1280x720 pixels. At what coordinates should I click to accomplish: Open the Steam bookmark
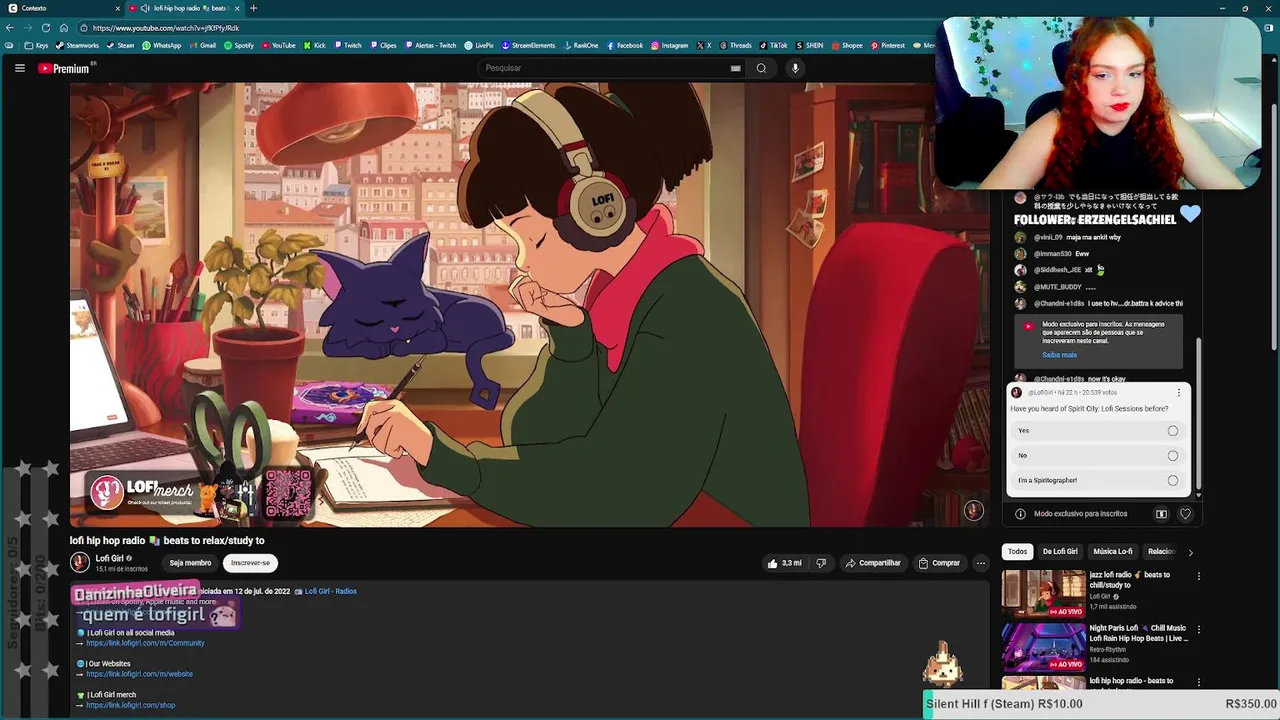[120, 45]
